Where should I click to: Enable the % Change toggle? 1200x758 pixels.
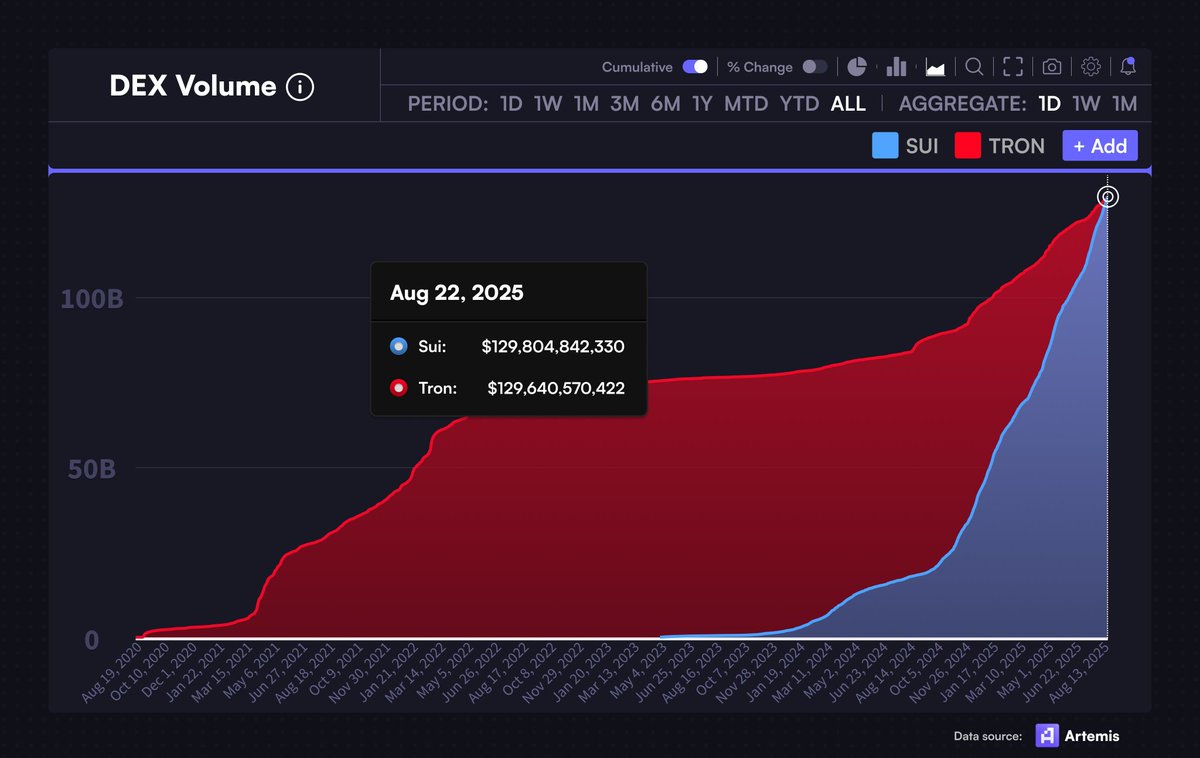815,67
